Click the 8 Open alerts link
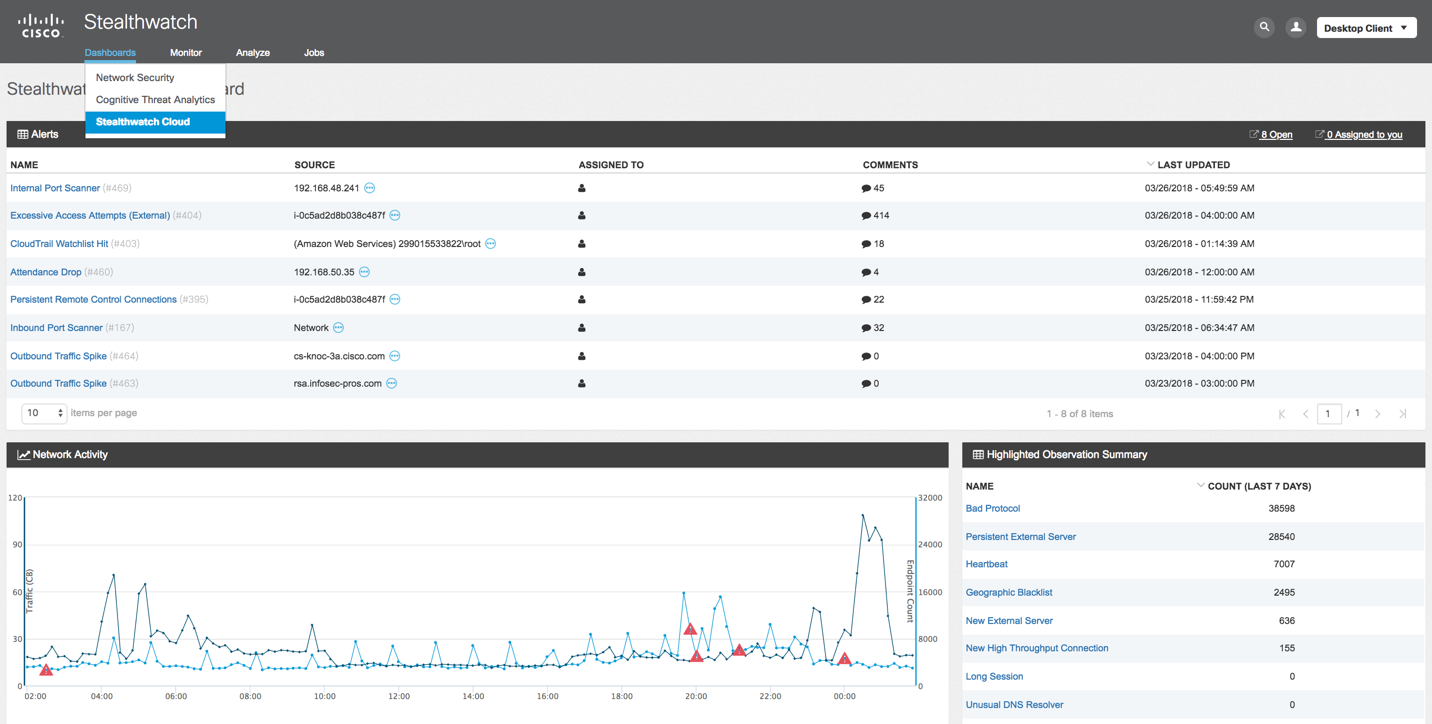The image size is (1432, 724). 1276,135
